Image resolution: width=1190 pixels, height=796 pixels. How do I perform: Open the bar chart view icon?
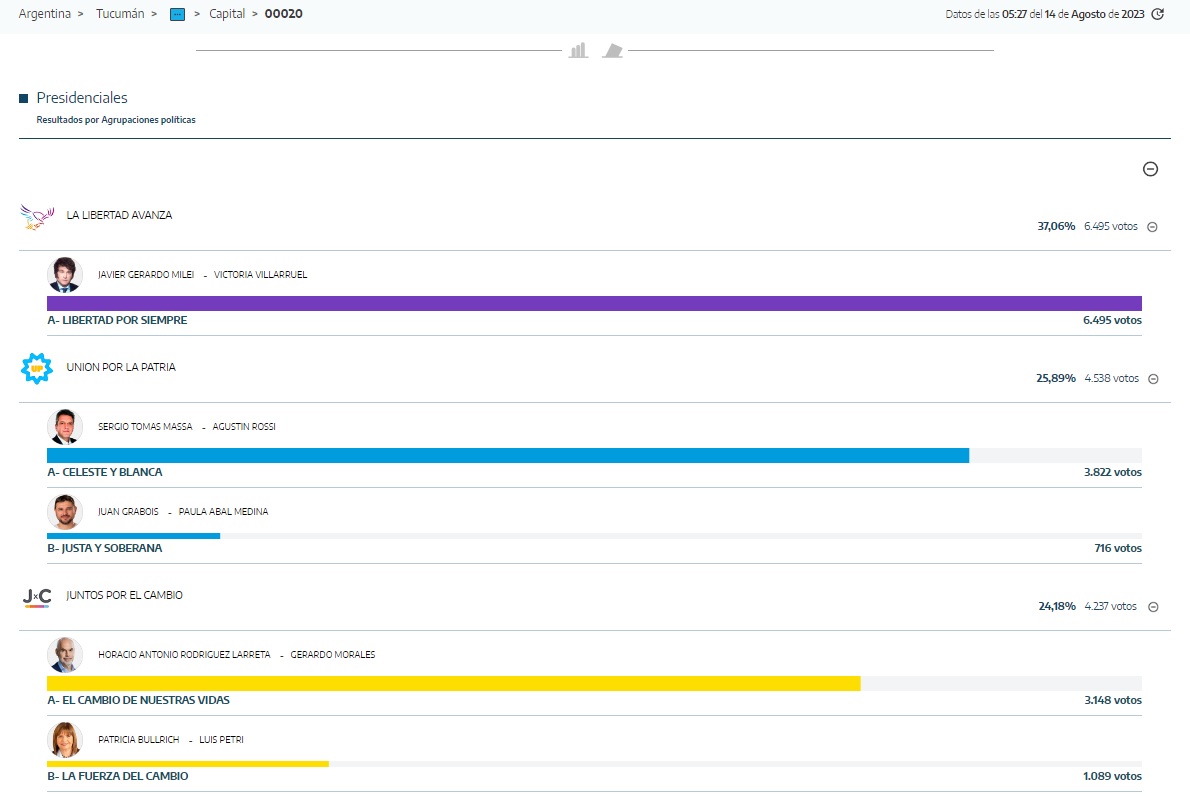coord(578,50)
